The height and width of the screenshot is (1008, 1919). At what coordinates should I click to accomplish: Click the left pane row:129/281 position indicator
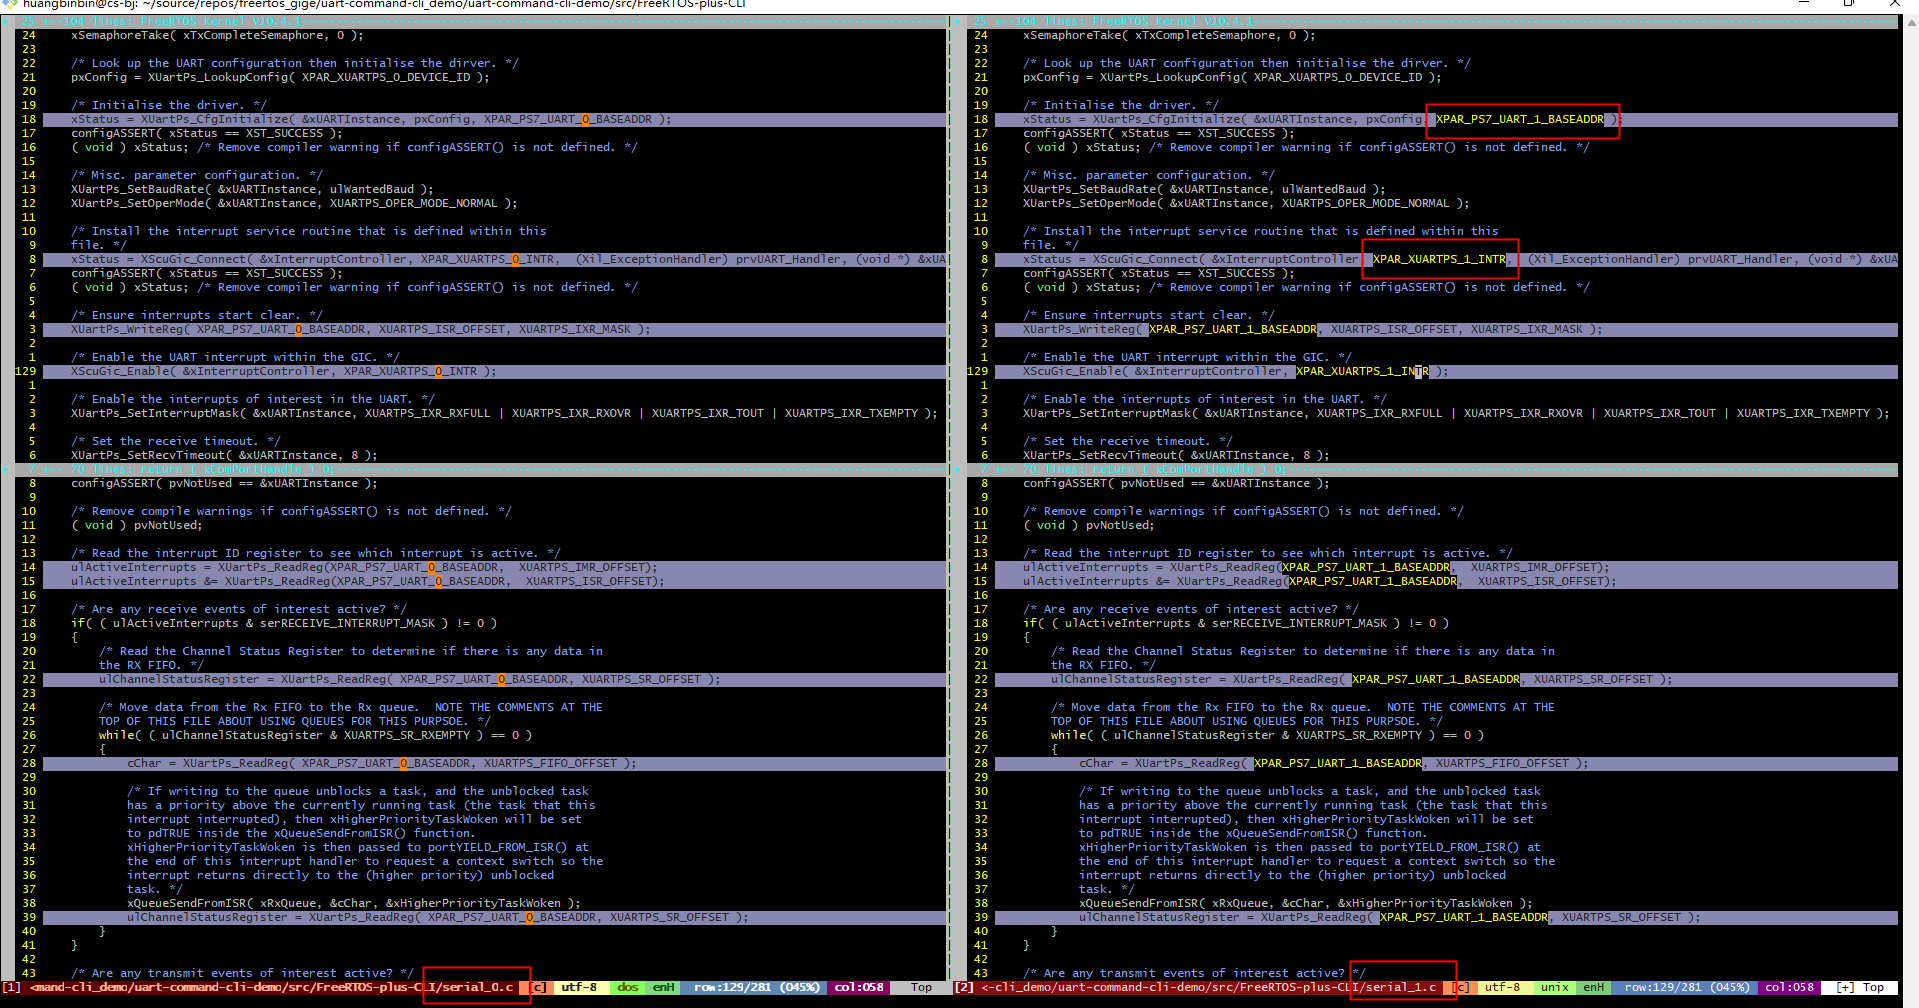[756, 987]
